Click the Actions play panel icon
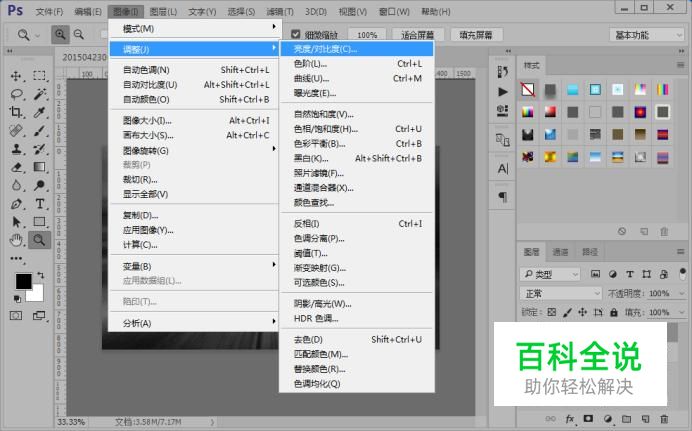 coord(502,92)
